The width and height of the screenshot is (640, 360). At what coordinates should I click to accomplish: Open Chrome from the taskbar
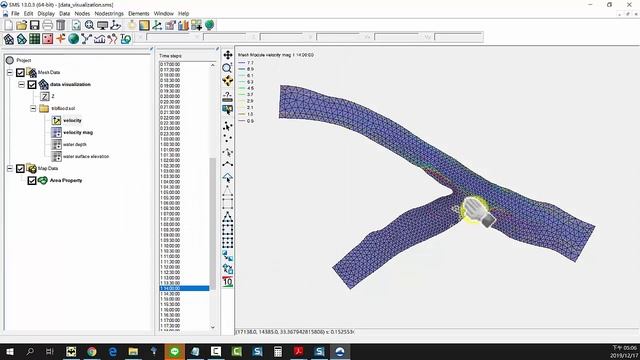coord(92,351)
